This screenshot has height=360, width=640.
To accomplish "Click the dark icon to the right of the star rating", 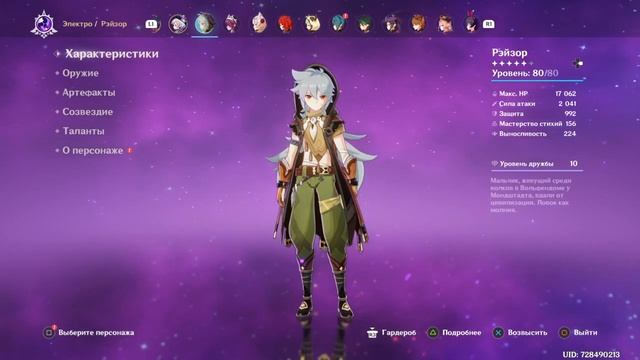I will [578, 63].
